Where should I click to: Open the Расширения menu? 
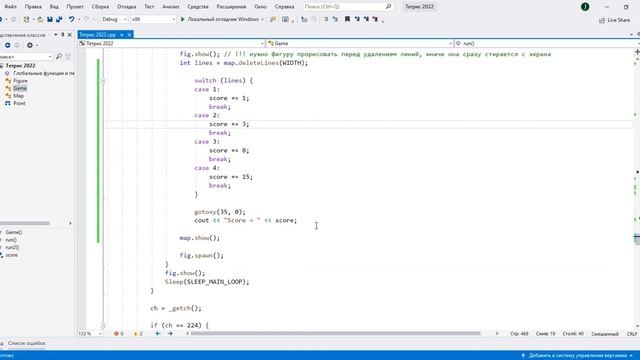(x=231, y=7)
